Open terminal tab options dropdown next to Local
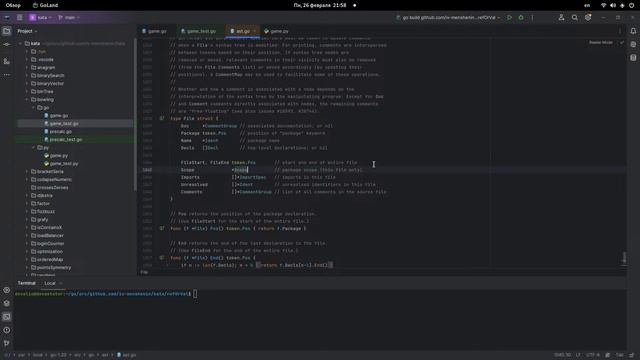This screenshot has width=640, height=360. 61,283
